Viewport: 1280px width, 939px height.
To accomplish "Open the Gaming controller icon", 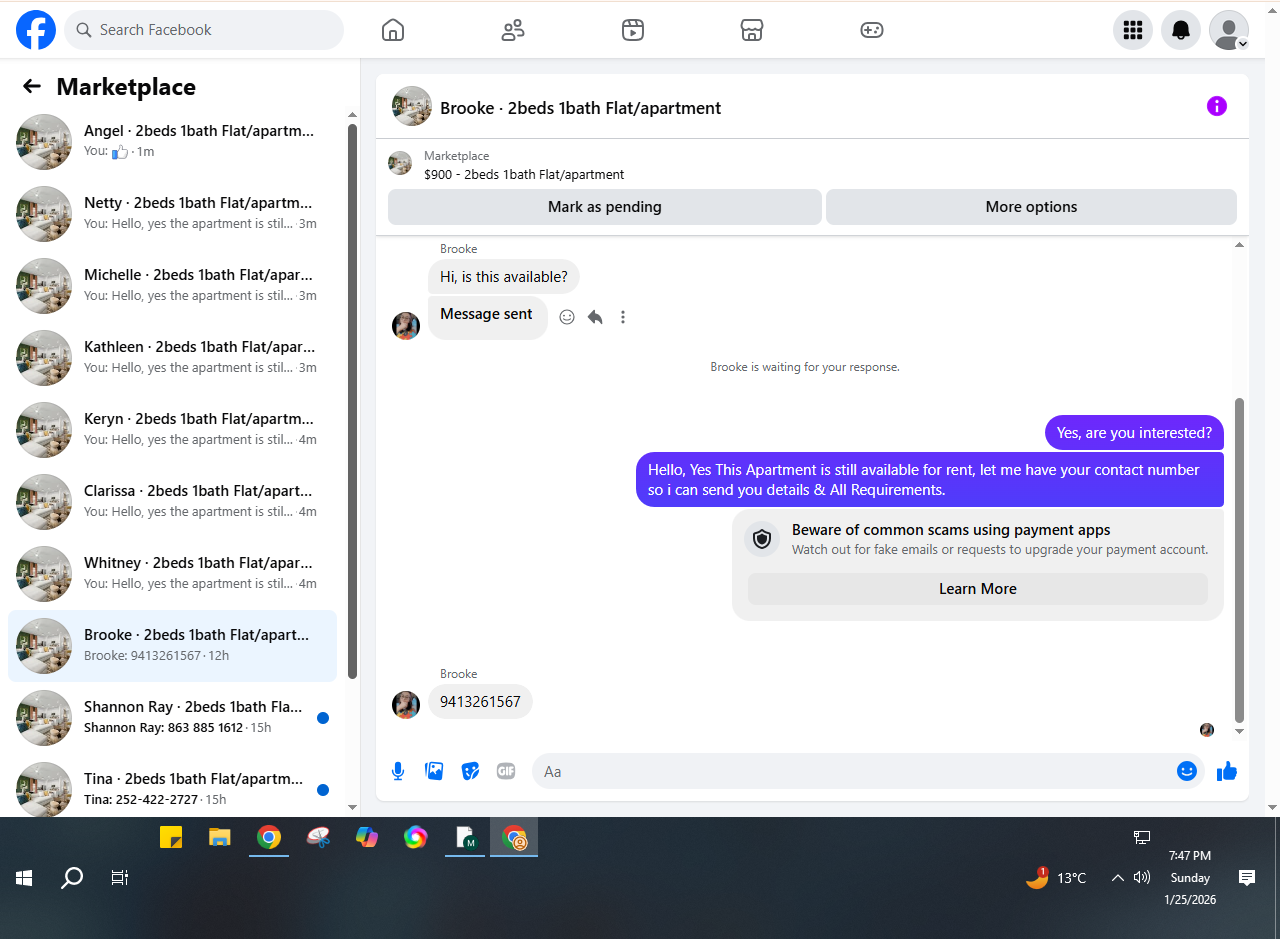I will (x=872, y=30).
